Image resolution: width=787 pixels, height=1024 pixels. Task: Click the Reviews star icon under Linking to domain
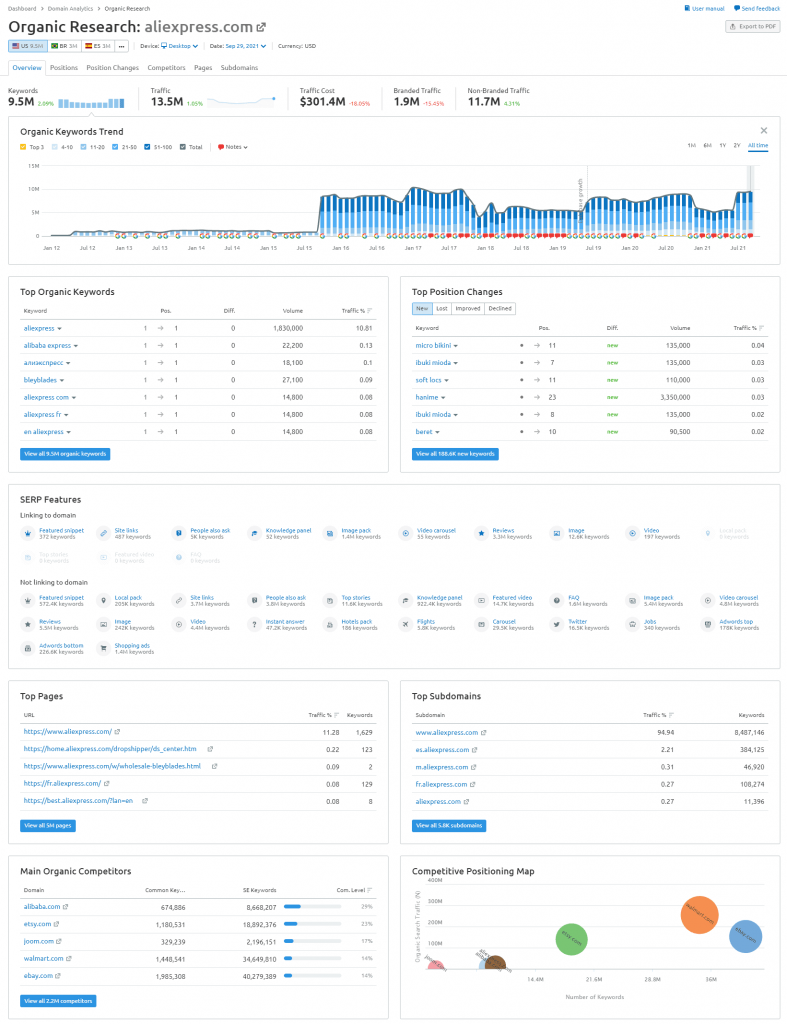click(481, 534)
